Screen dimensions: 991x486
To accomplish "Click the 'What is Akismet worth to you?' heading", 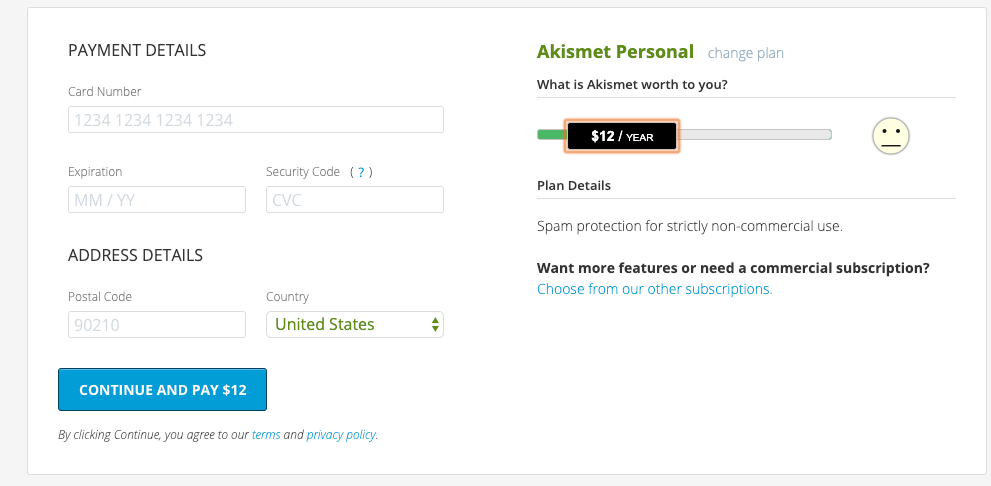I will pyautogui.click(x=632, y=84).
